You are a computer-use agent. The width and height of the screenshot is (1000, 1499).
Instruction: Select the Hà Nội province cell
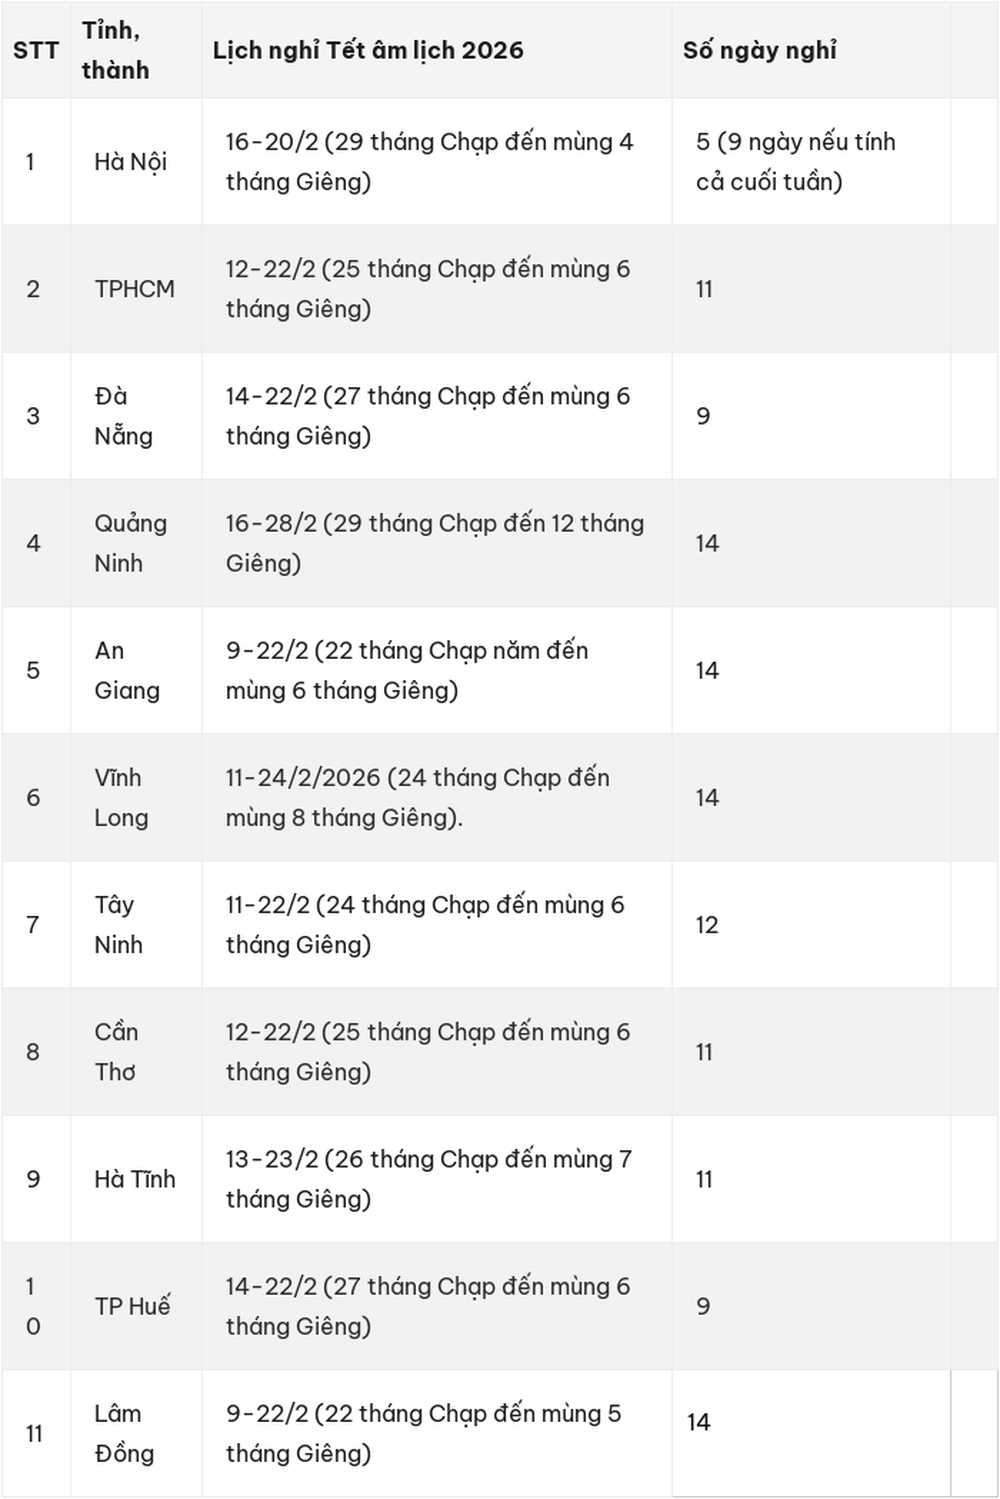click(x=131, y=162)
